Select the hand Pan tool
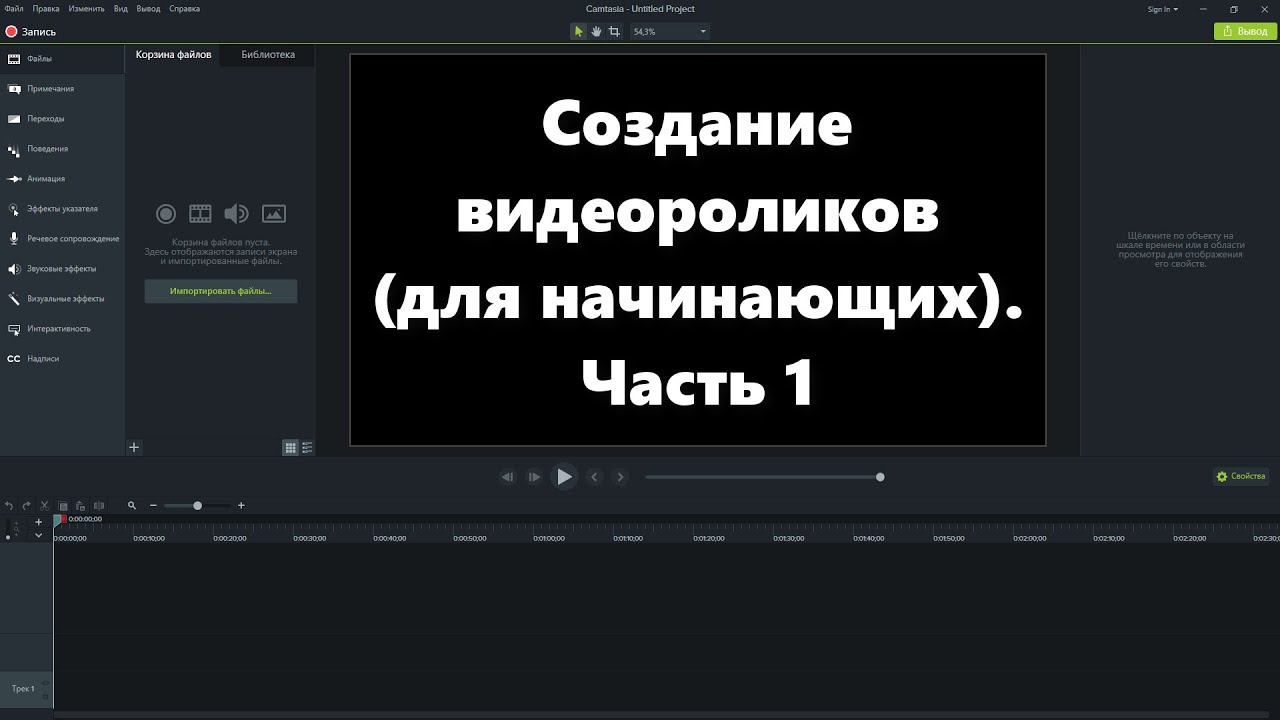The image size is (1280, 720). pyautogui.click(x=596, y=32)
